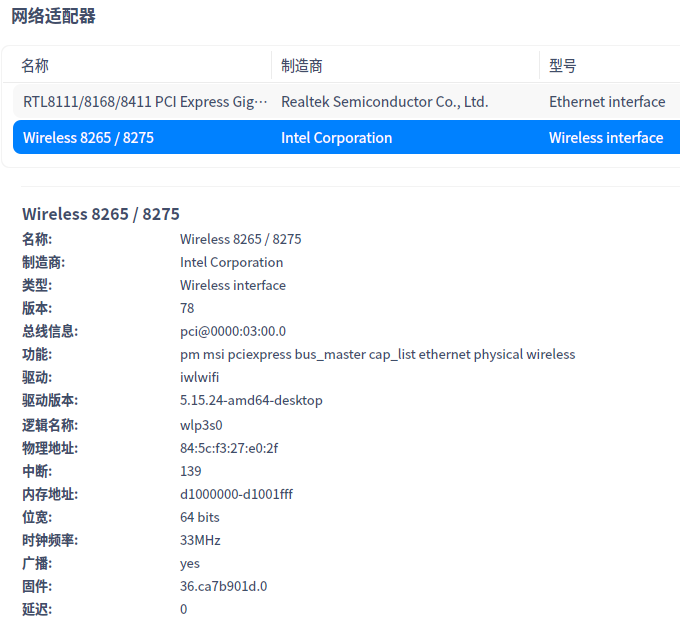This screenshot has height=622, width=680.
Task: Click the 中断 label
Action: point(37,471)
